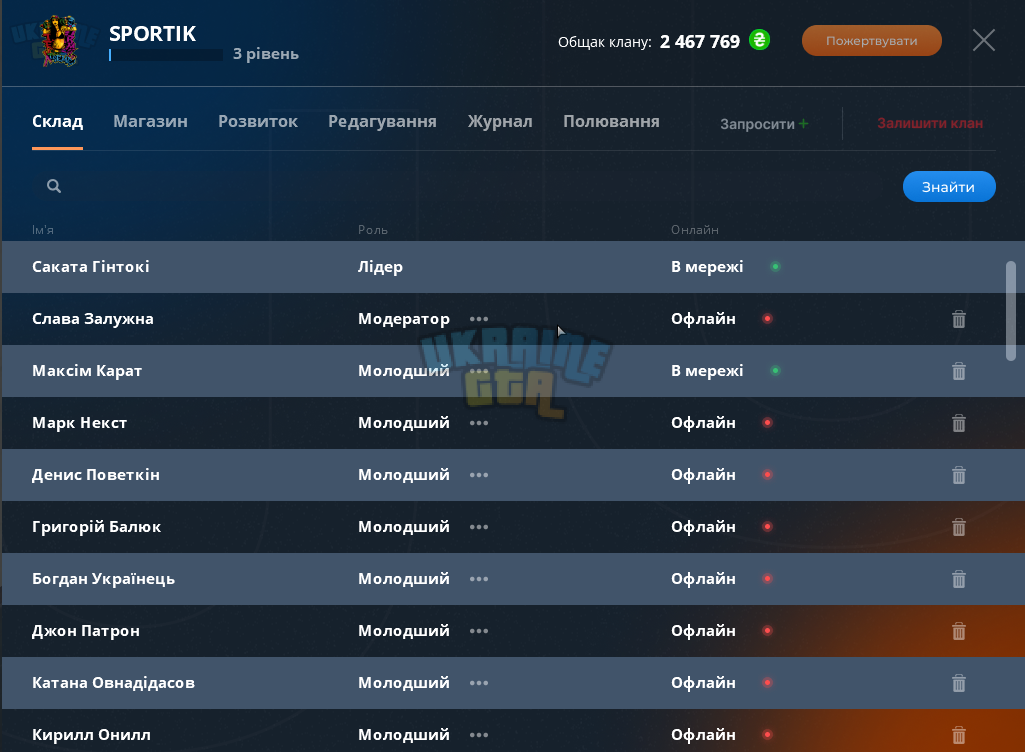Screen dimensions: 1025x752
Task: Click the search magnifier icon
Action: (54, 186)
